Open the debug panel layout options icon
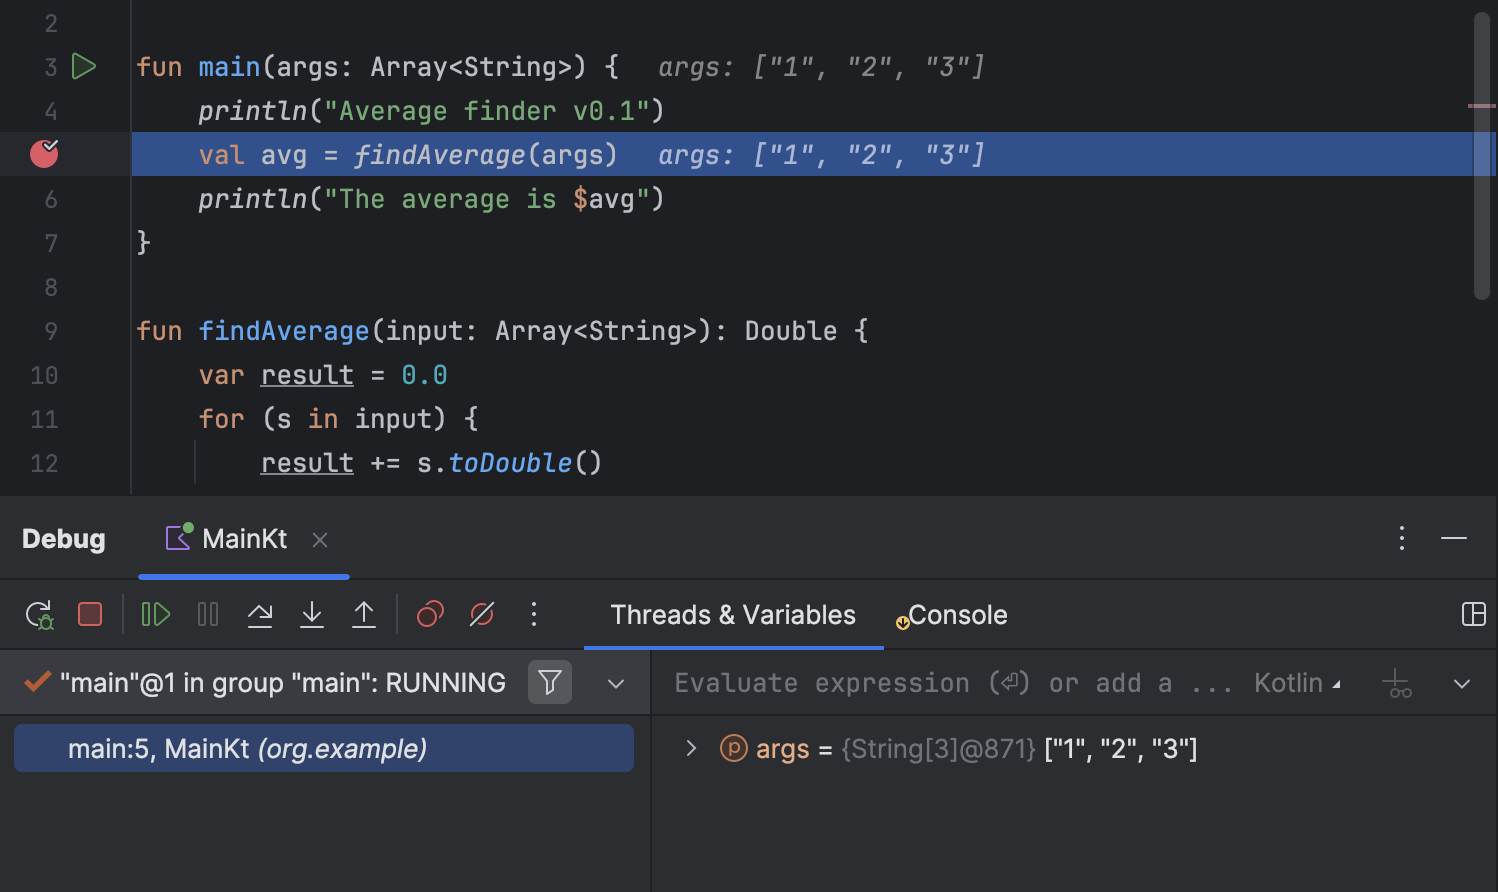 [x=1474, y=615]
